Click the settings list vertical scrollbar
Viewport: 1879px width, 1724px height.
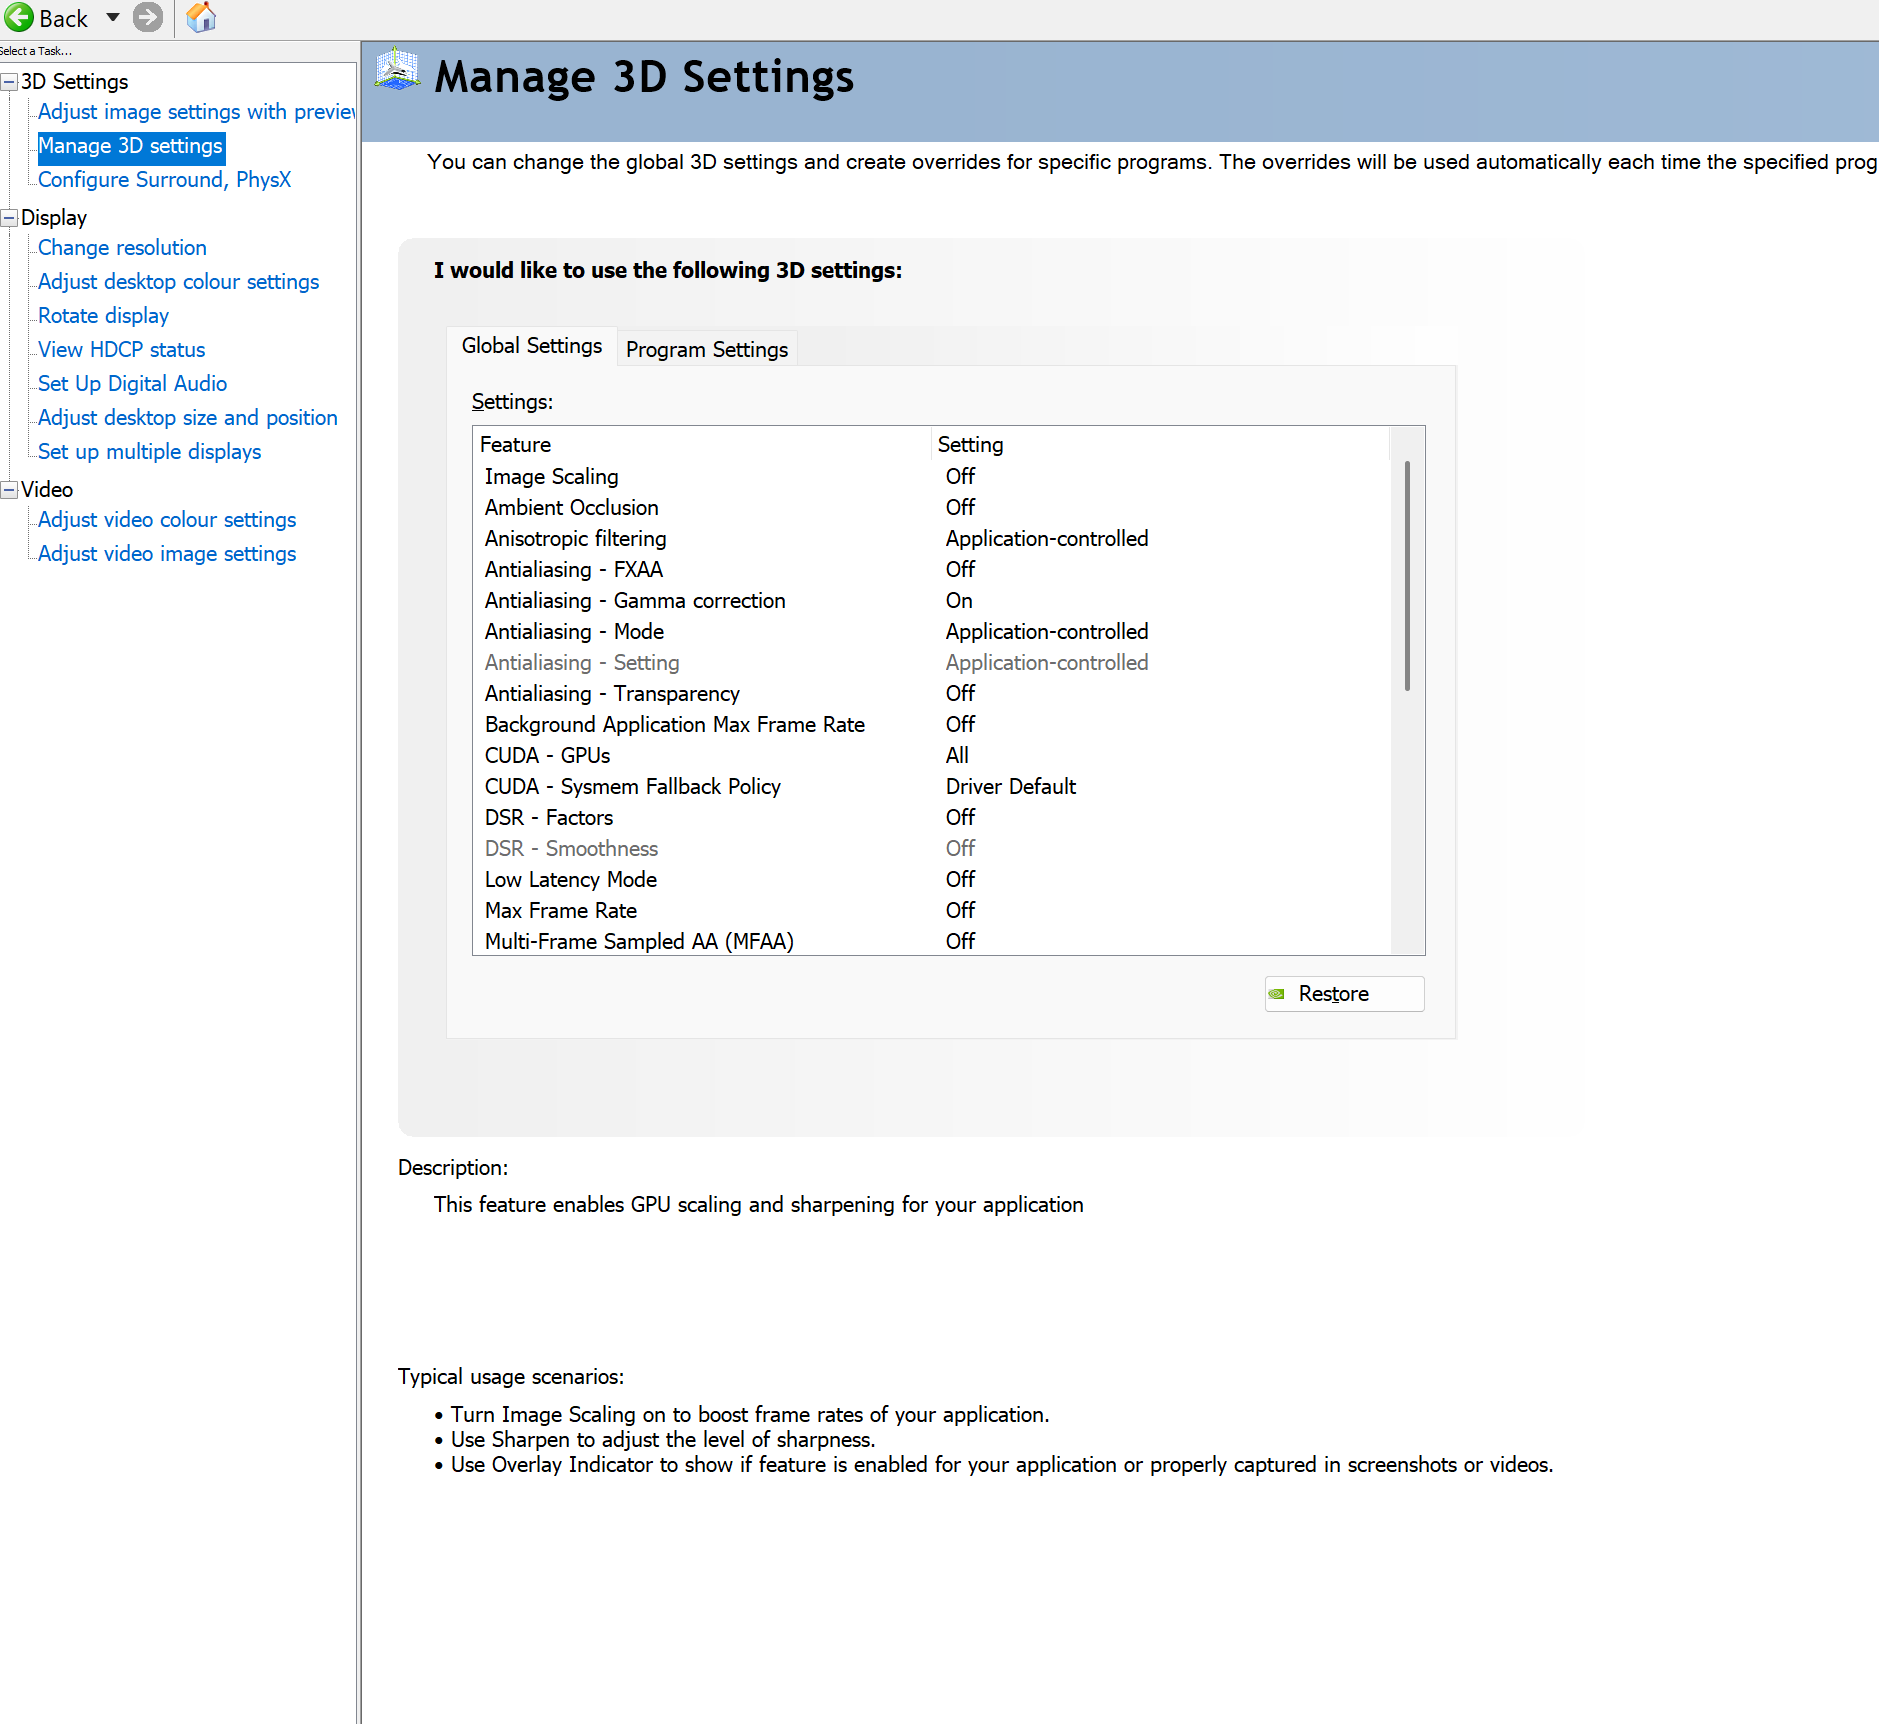point(1407,576)
